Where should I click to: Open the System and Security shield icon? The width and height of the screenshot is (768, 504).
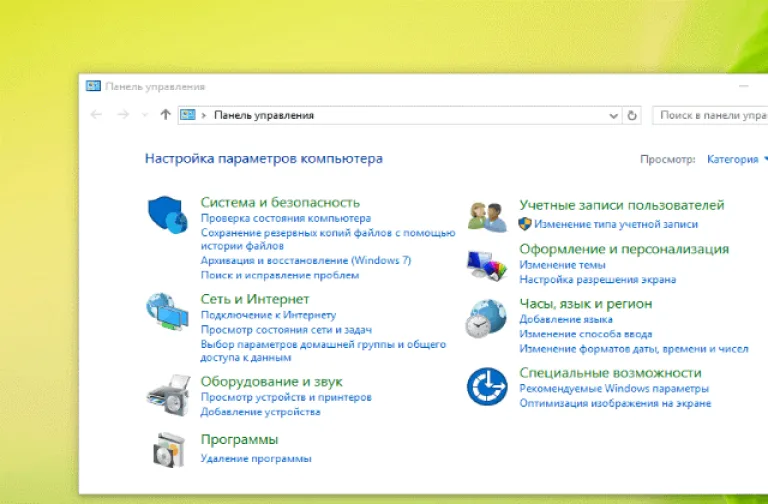(x=168, y=215)
